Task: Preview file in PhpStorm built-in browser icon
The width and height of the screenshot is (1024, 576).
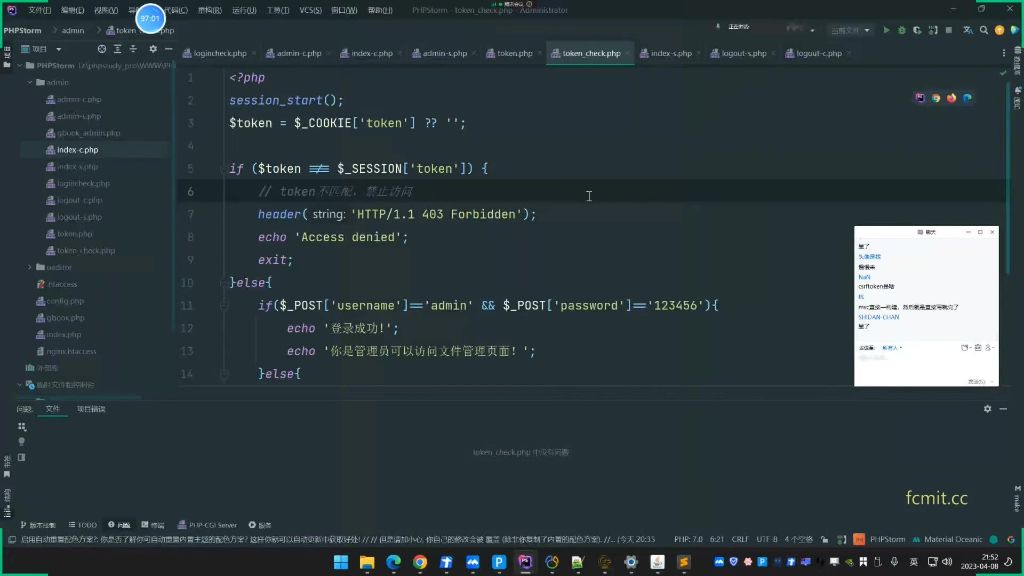Action: coord(920,98)
